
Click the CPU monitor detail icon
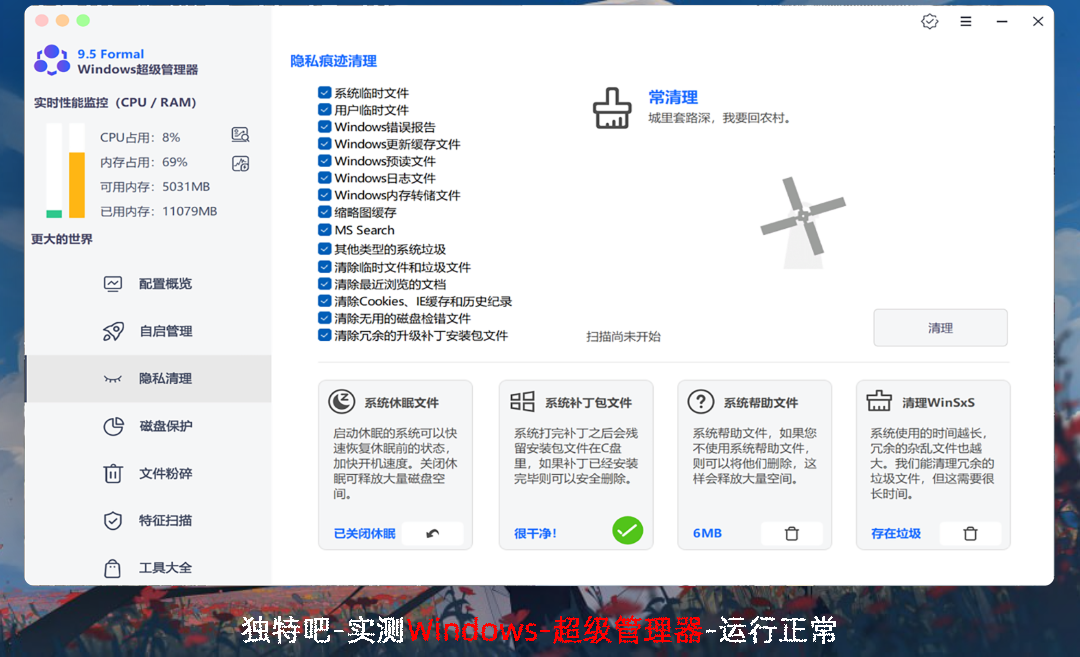tap(240, 135)
